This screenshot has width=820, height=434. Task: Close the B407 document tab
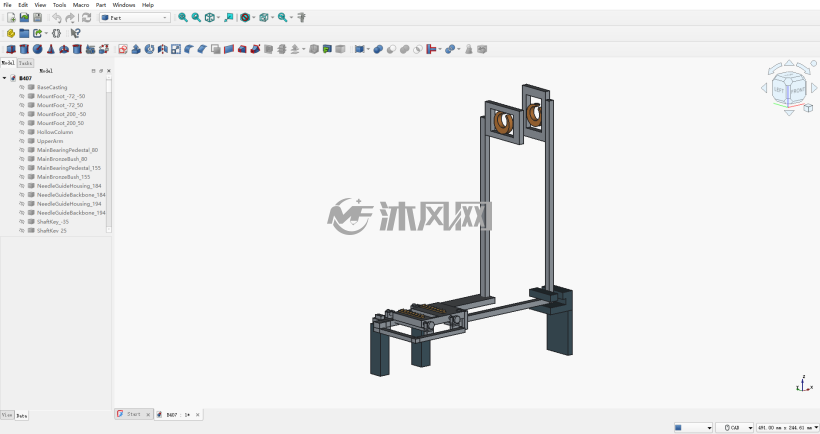tap(198, 415)
